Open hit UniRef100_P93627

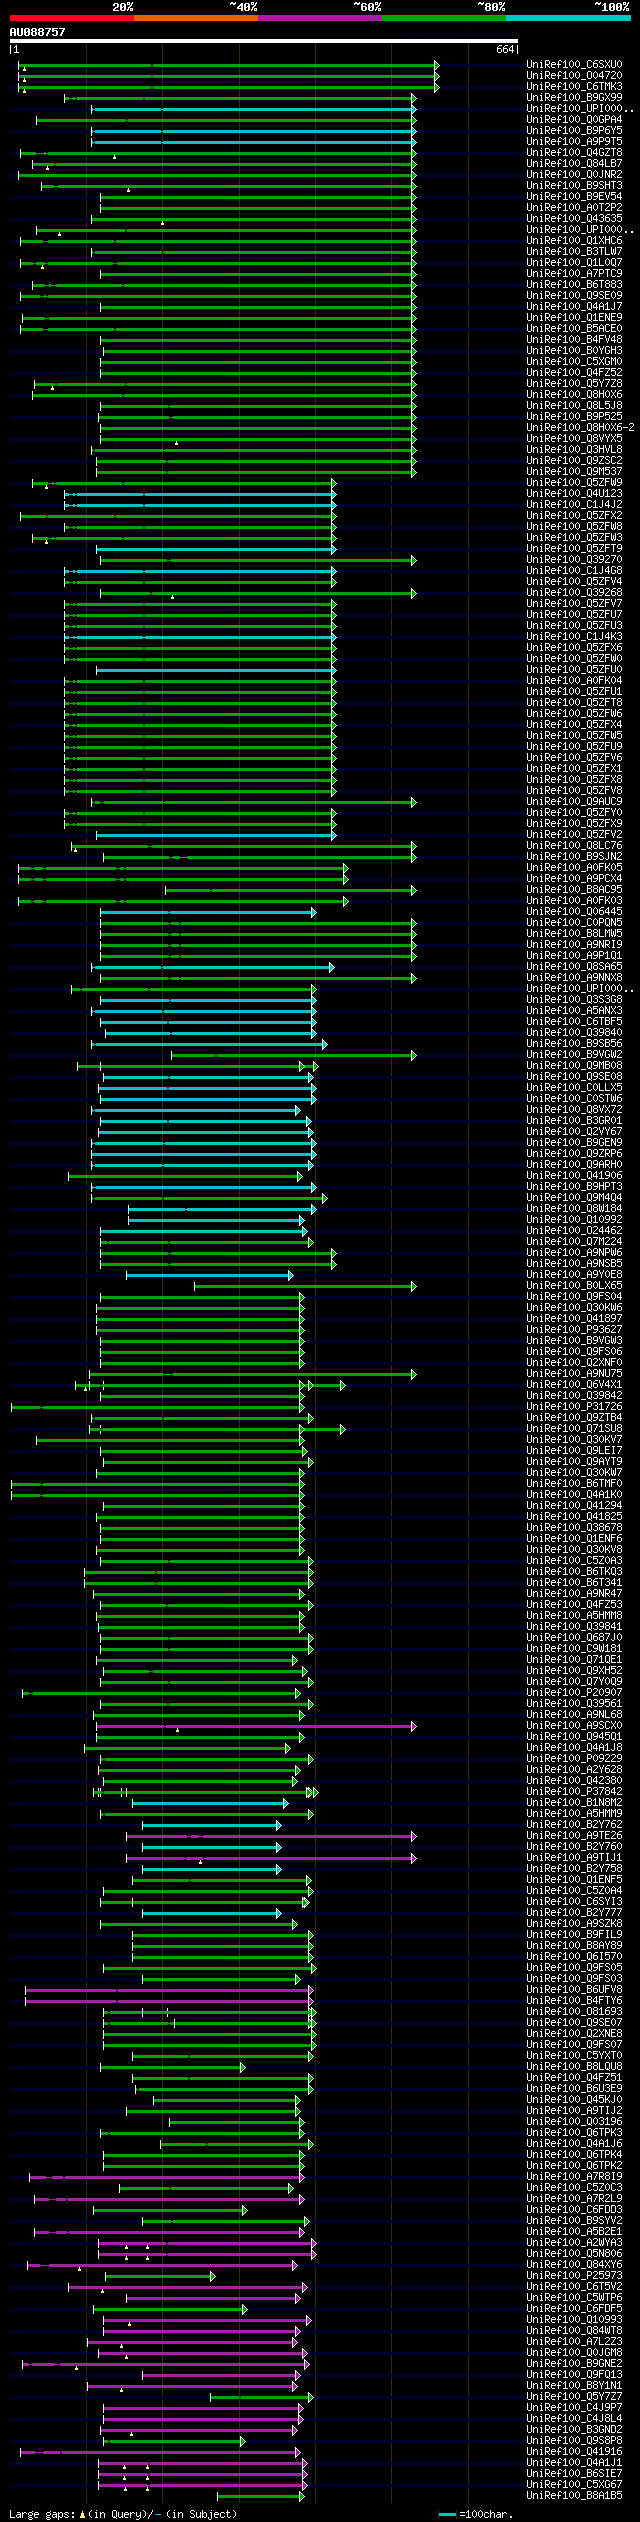tap(574, 1330)
